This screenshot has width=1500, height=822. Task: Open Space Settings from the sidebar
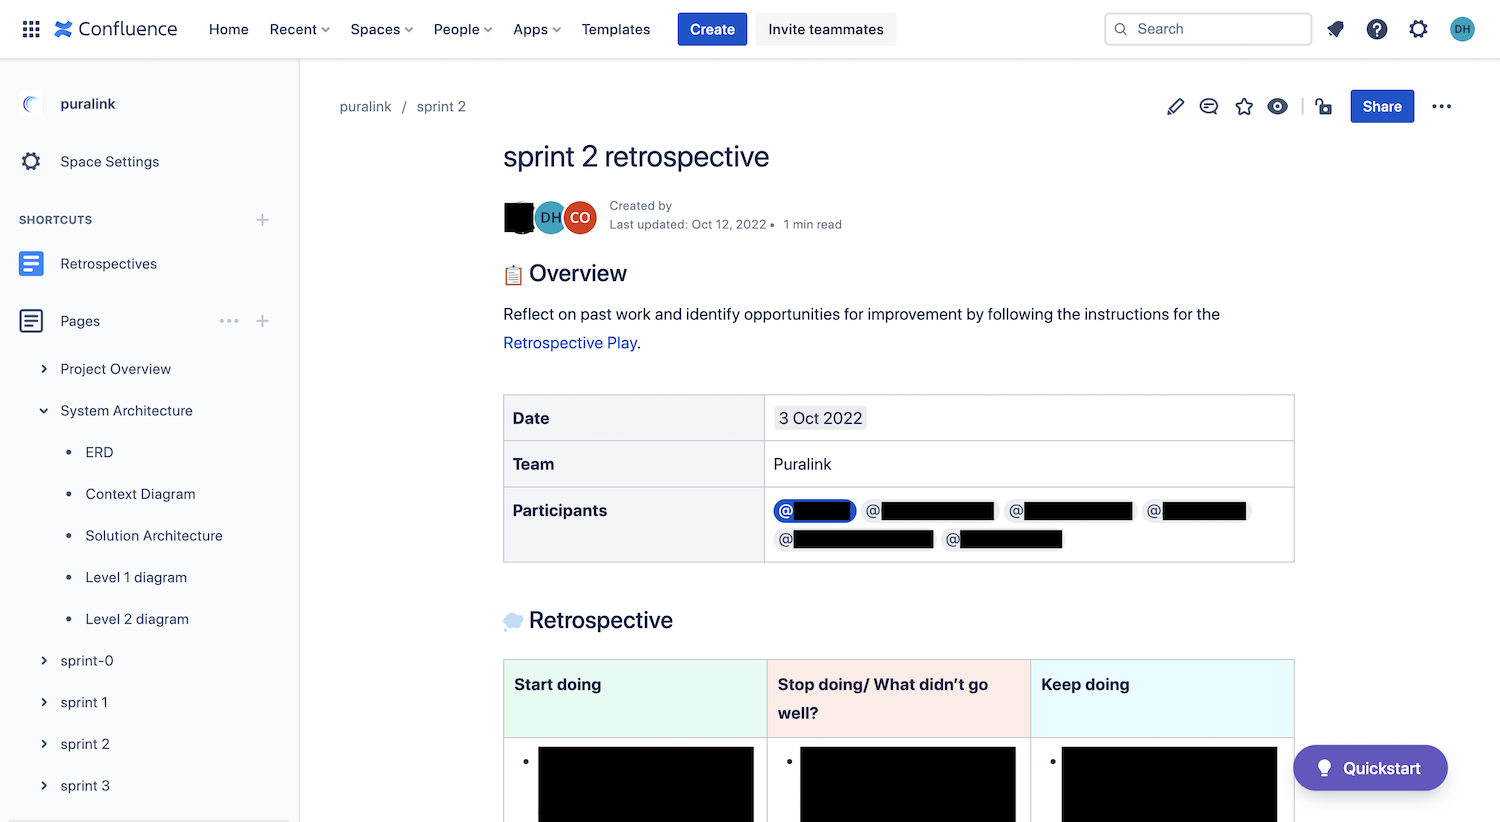coord(110,161)
